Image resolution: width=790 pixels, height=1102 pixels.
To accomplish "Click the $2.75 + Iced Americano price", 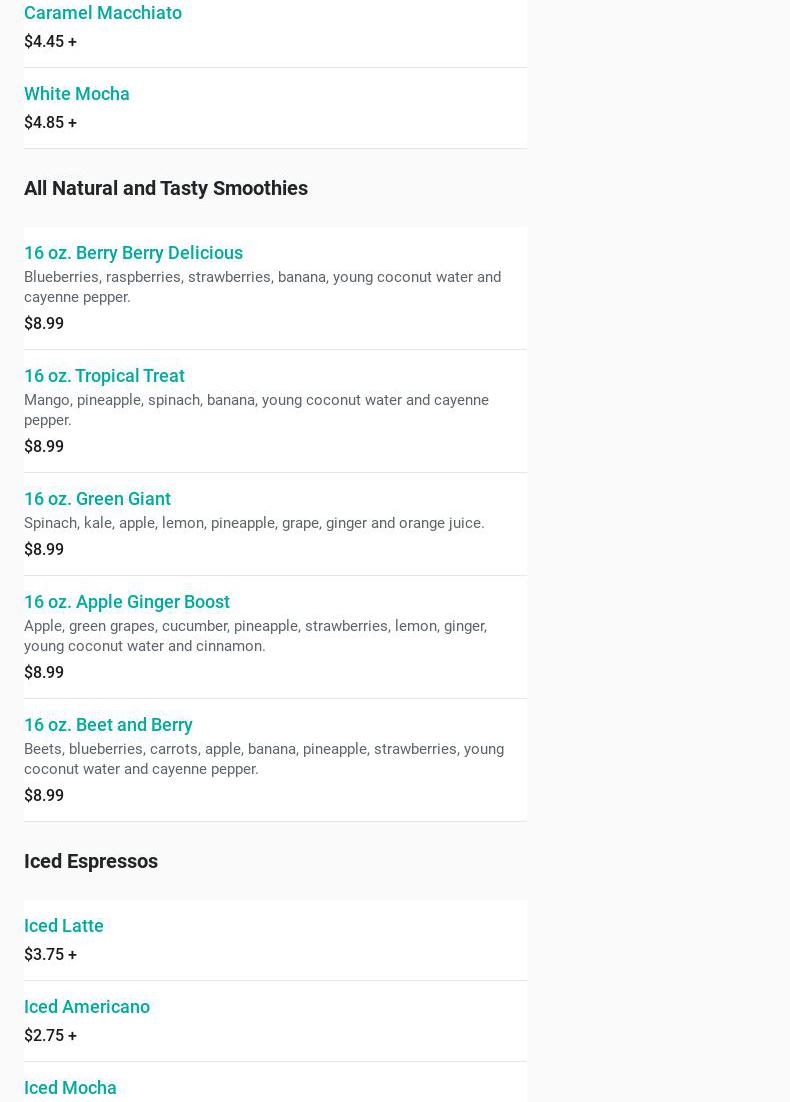I will [50, 1036].
